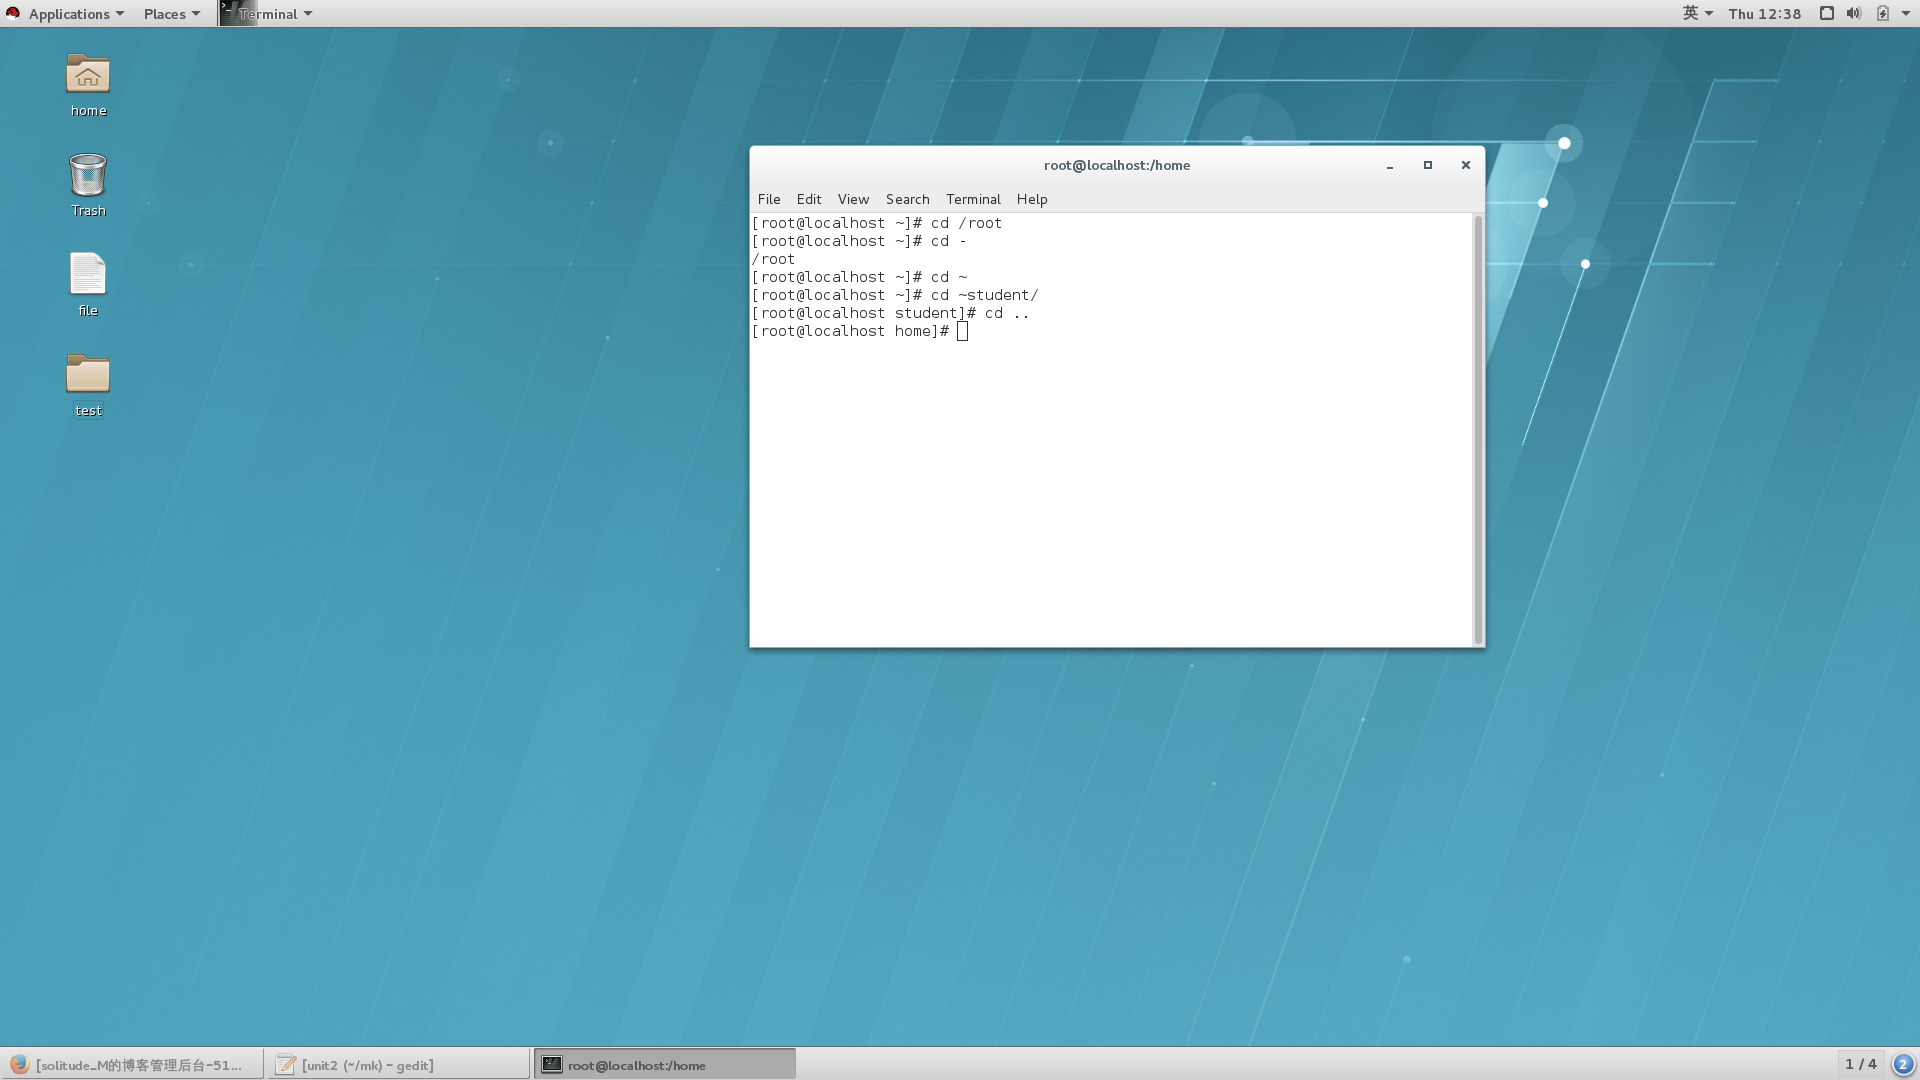Switch to the unit2 gedit window
Viewport: 1920px width, 1080px height.
click(x=398, y=1064)
